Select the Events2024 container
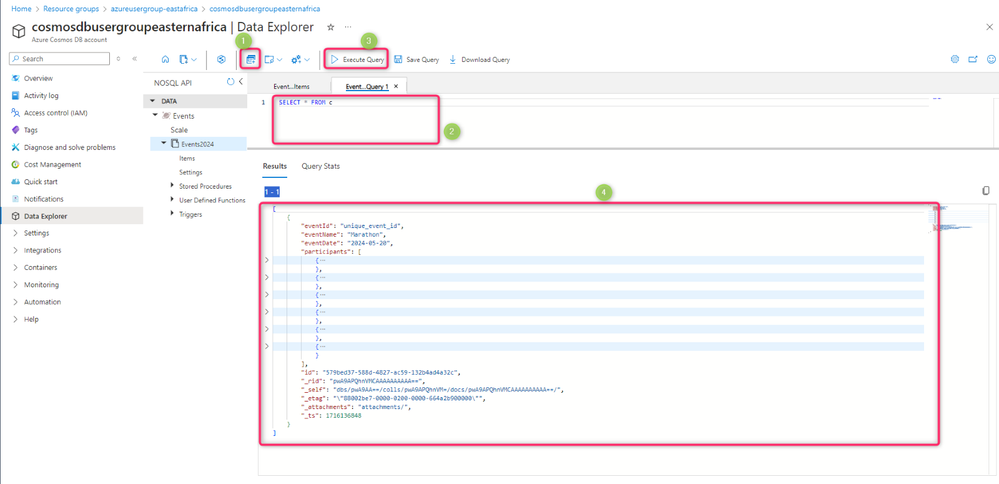999x484 pixels. point(198,144)
